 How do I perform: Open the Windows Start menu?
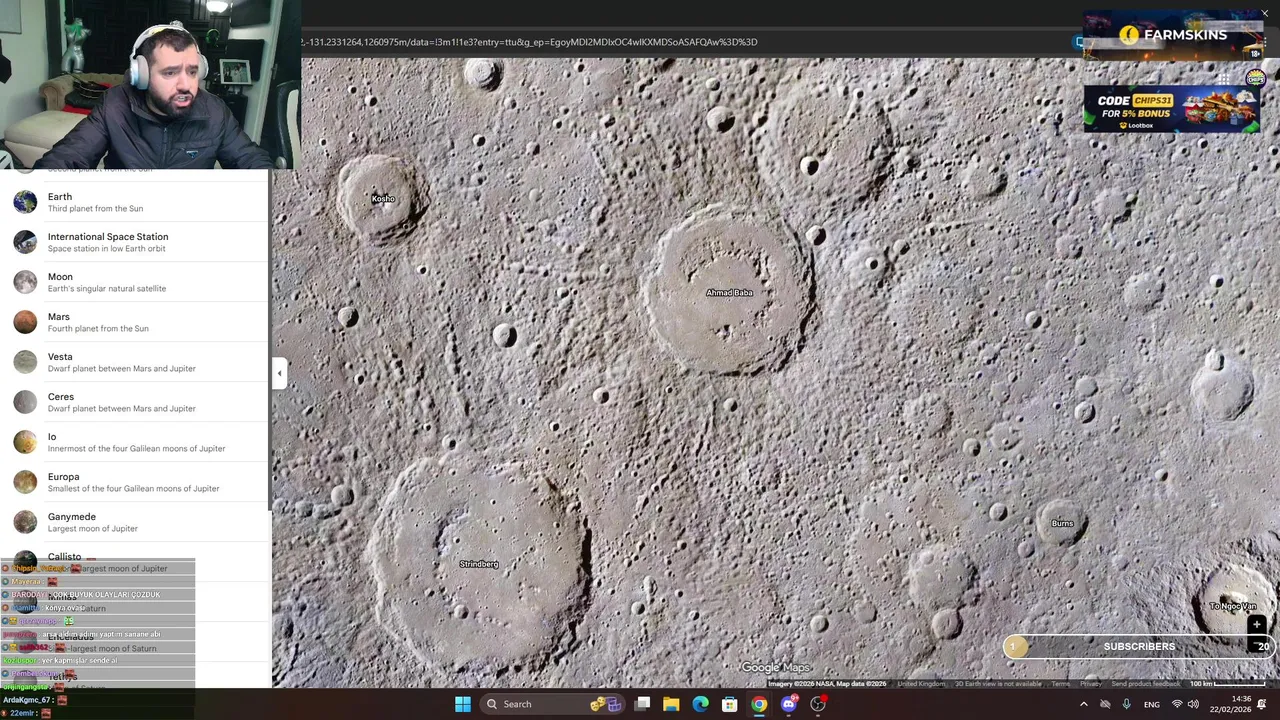[x=462, y=704]
